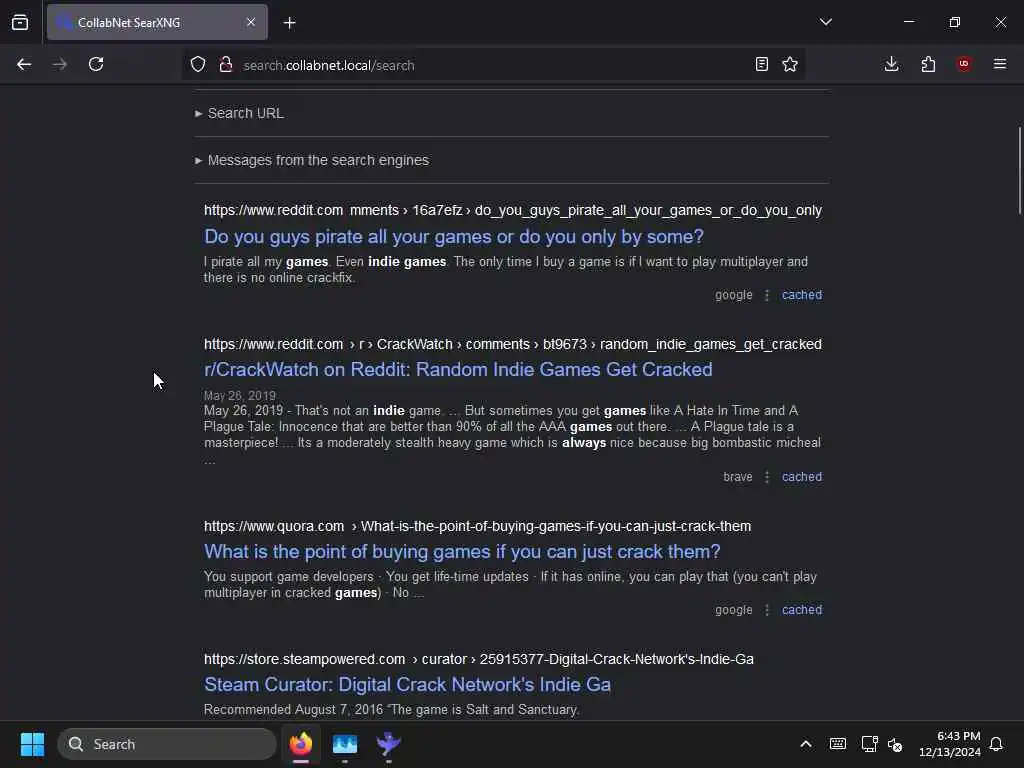Click the forward navigation arrow
Image resolution: width=1024 pixels, height=768 pixels.
(60, 64)
